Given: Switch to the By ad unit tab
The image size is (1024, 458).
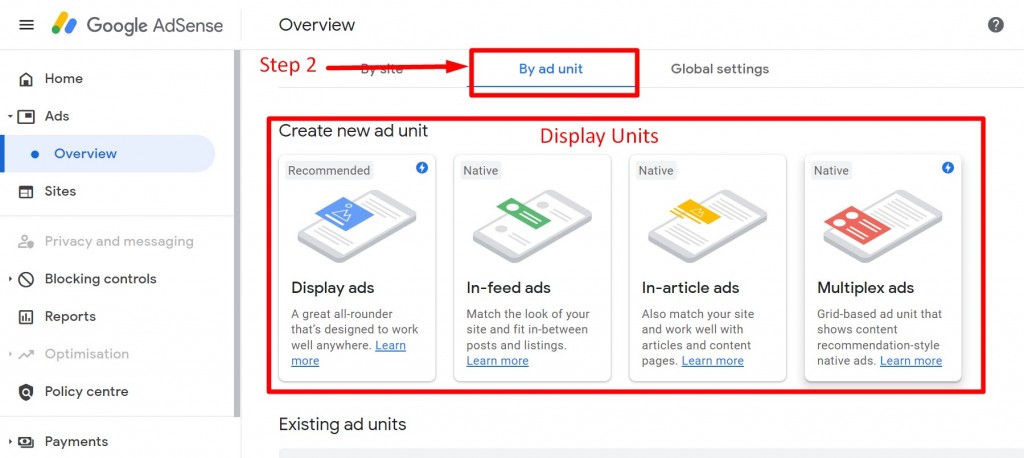Looking at the screenshot, I should tap(551, 69).
